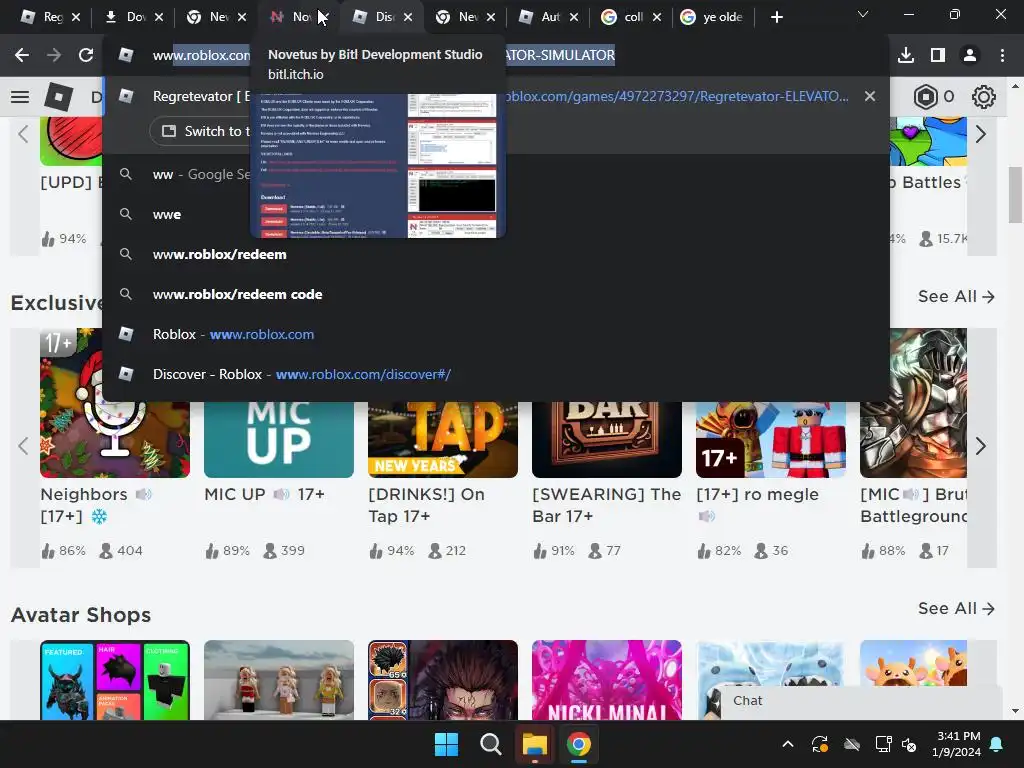The image size is (1024, 768).
Task: Remove the Regretevator suggestion with X
Action: point(870,96)
